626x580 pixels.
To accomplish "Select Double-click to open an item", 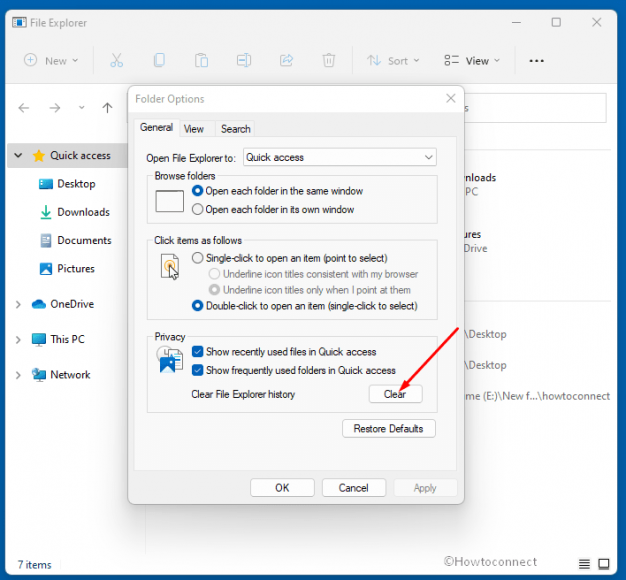I will point(305,306).
